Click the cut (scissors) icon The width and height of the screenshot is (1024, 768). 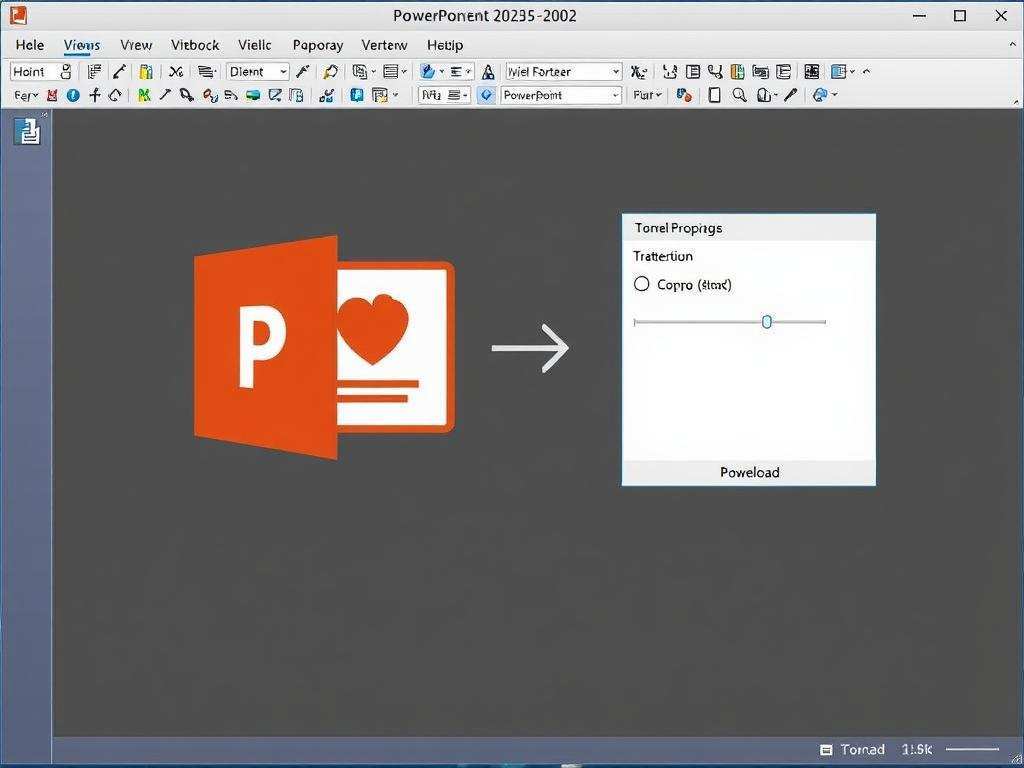(175, 71)
